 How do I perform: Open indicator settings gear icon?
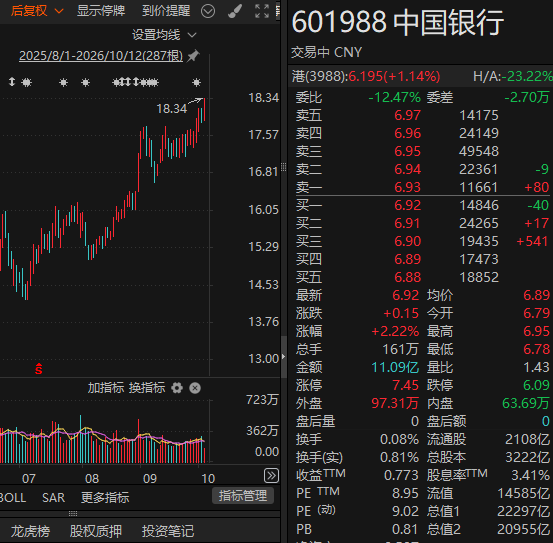(177, 388)
